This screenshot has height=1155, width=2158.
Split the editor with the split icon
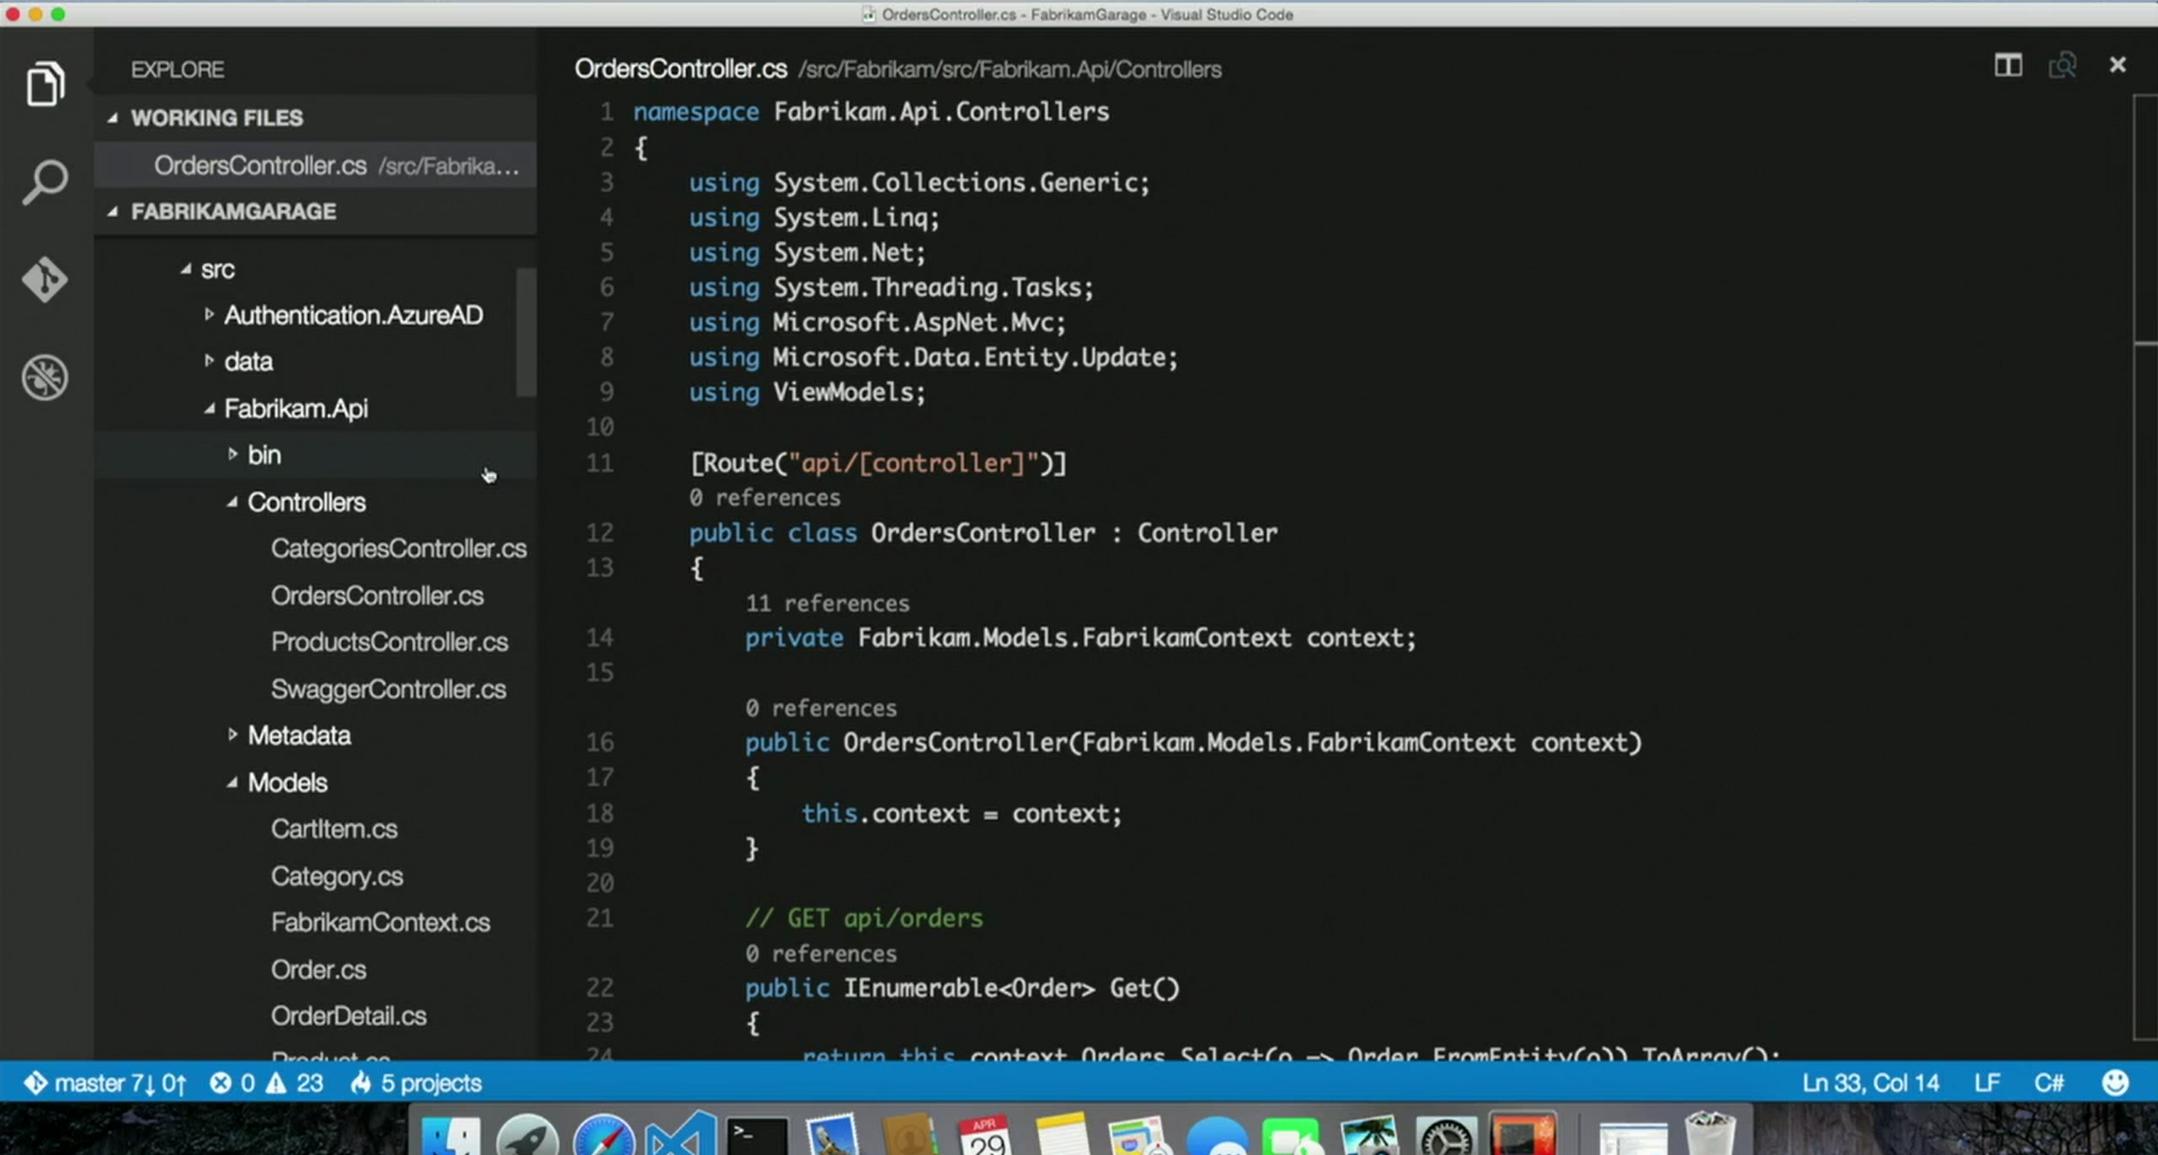(x=2007, y=66)
